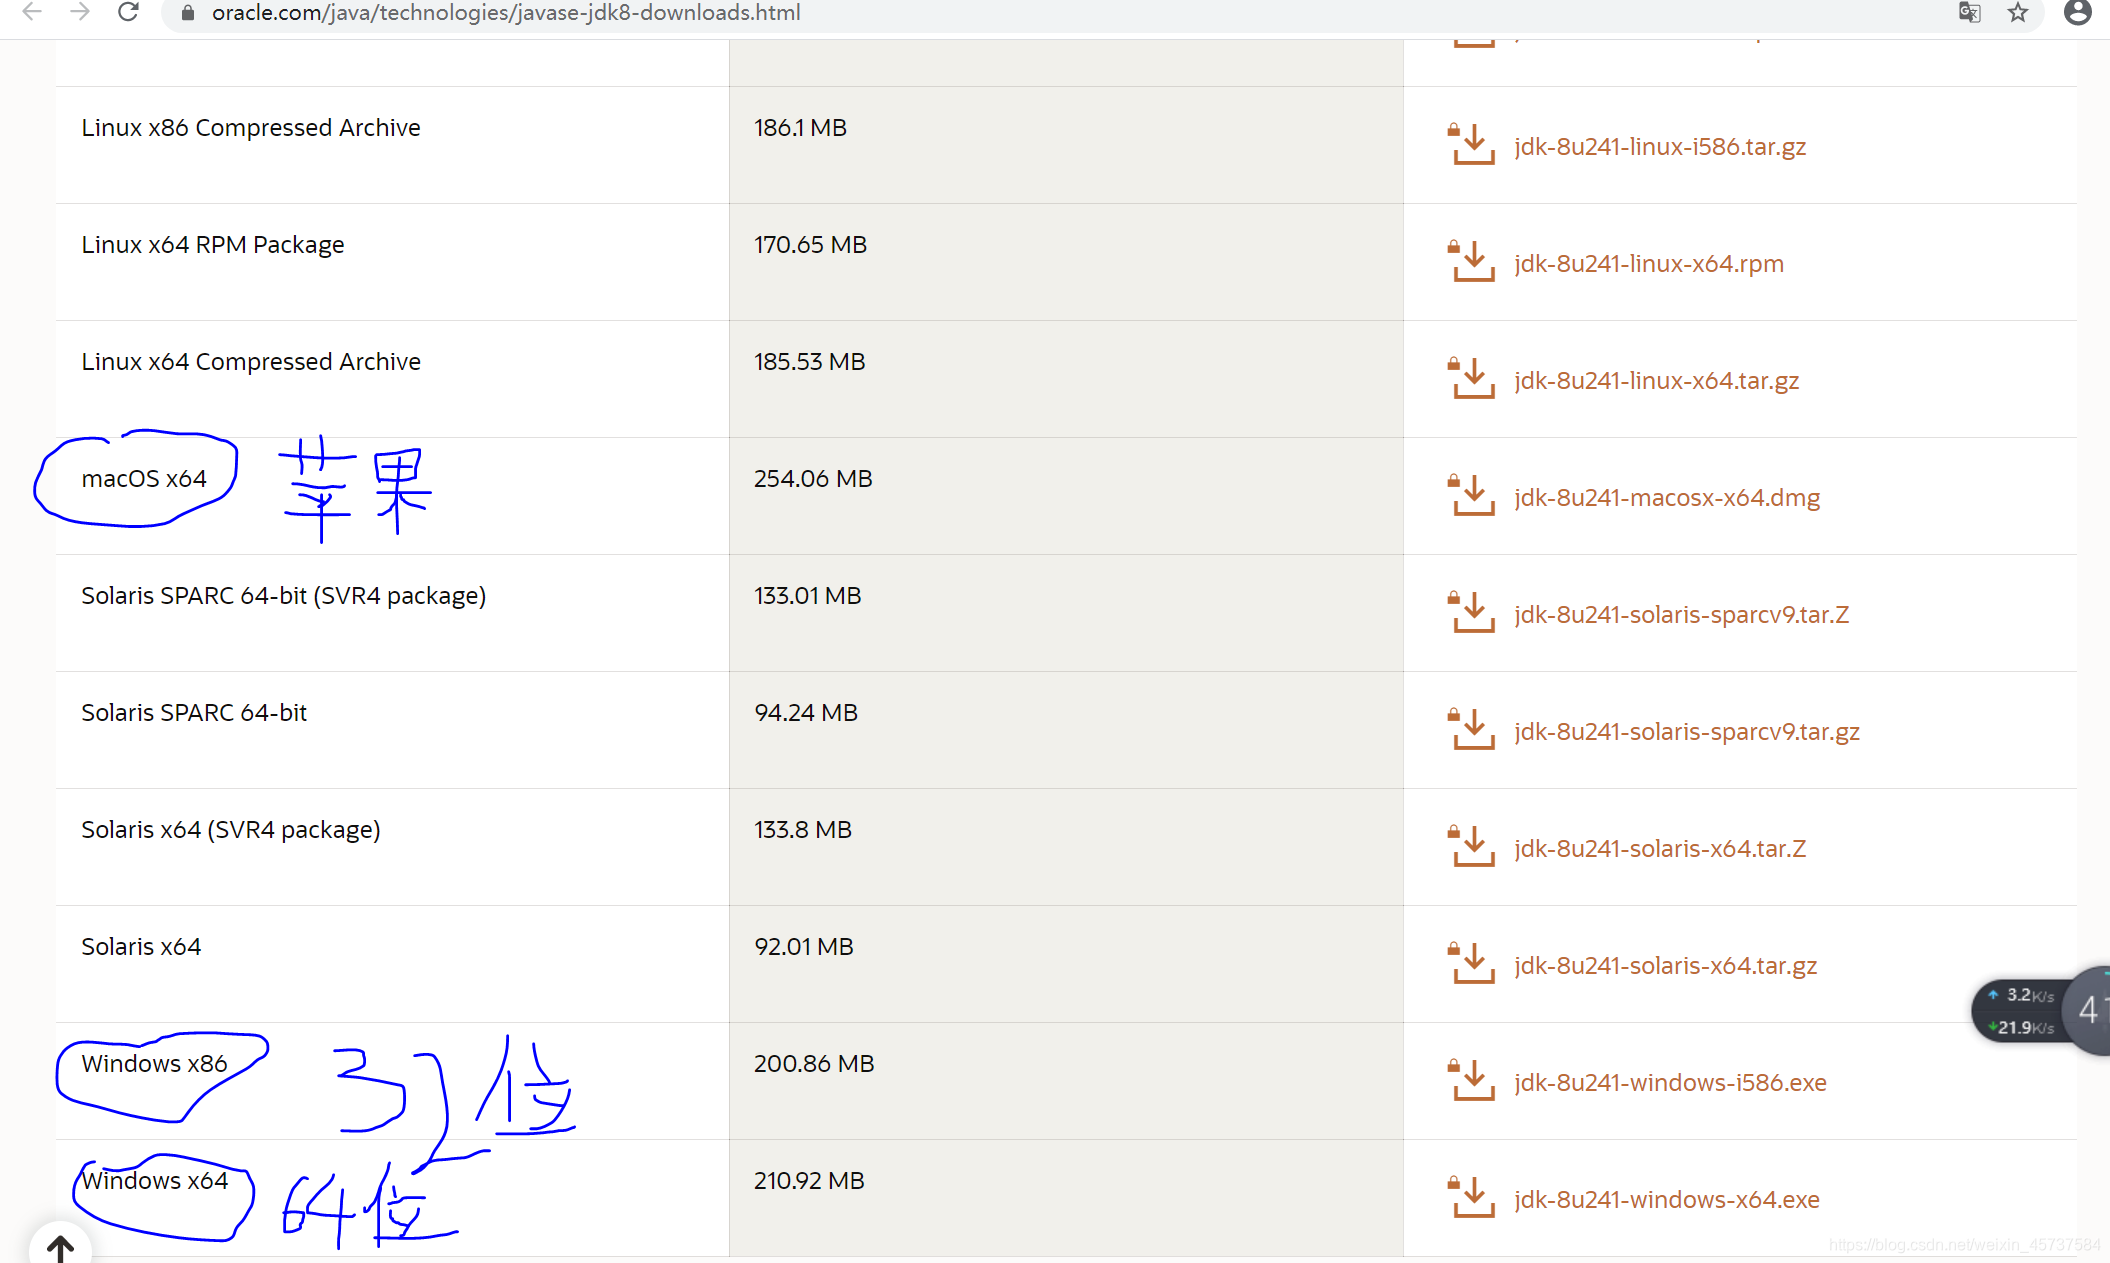This screenshot has height=1263, width=2110.
Task: Reload the page with the refresh icon
Action: 128,12
